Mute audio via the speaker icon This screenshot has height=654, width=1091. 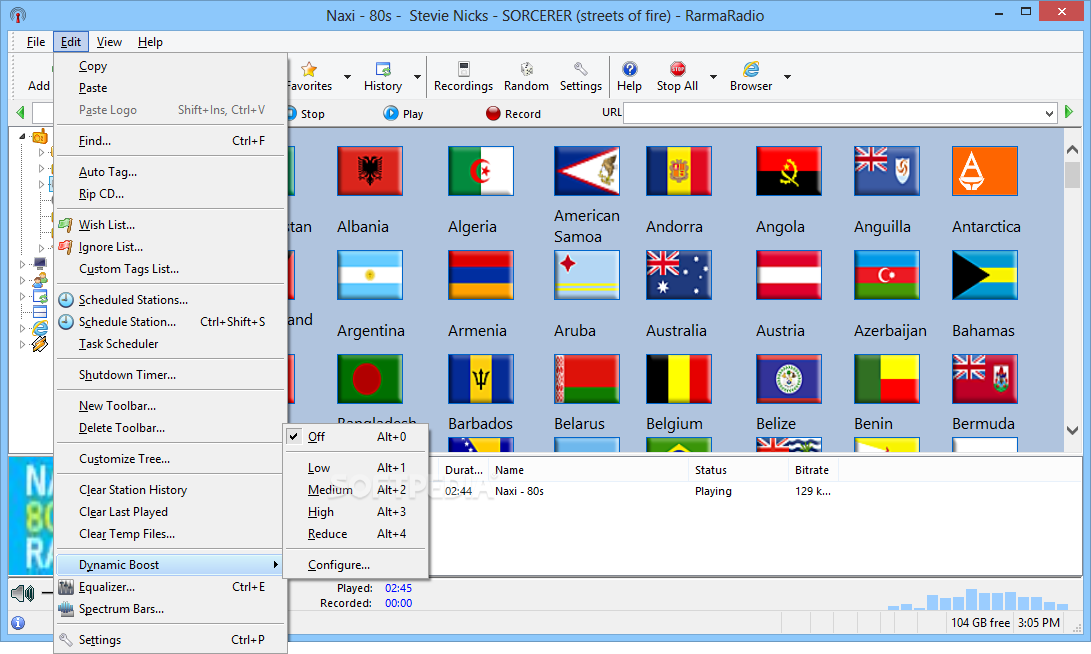tap(23, 593)
